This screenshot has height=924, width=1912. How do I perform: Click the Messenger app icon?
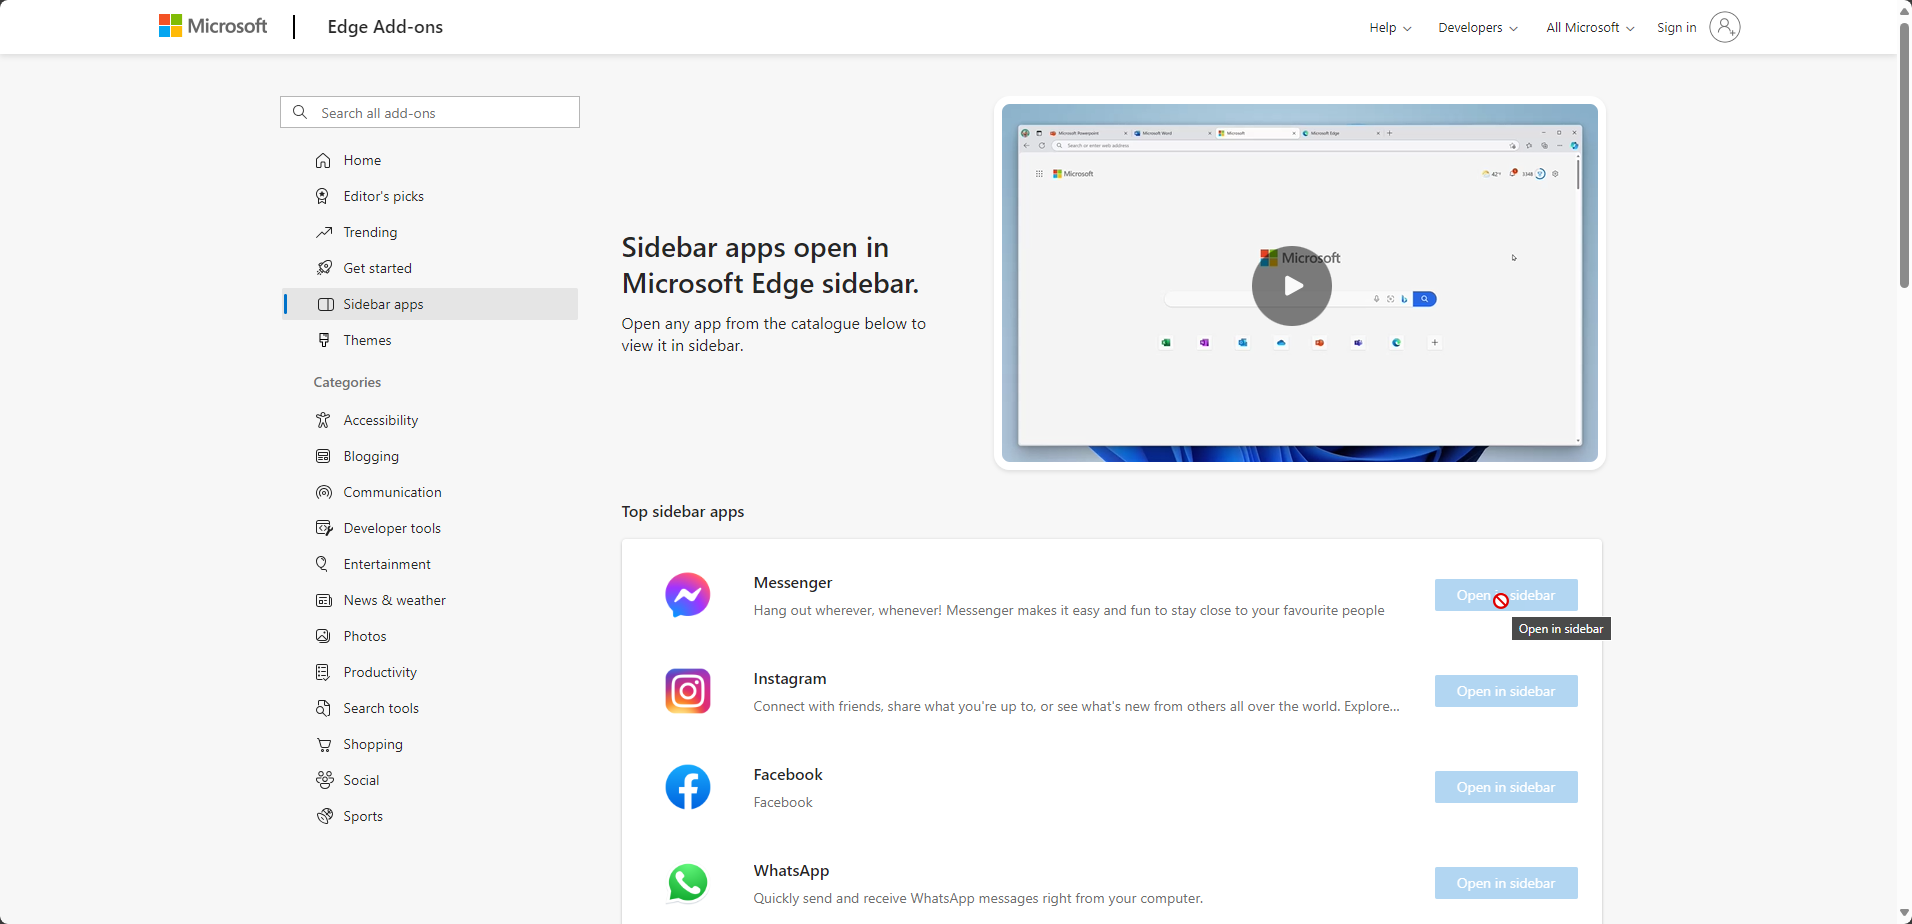click(x=688, y=595)
